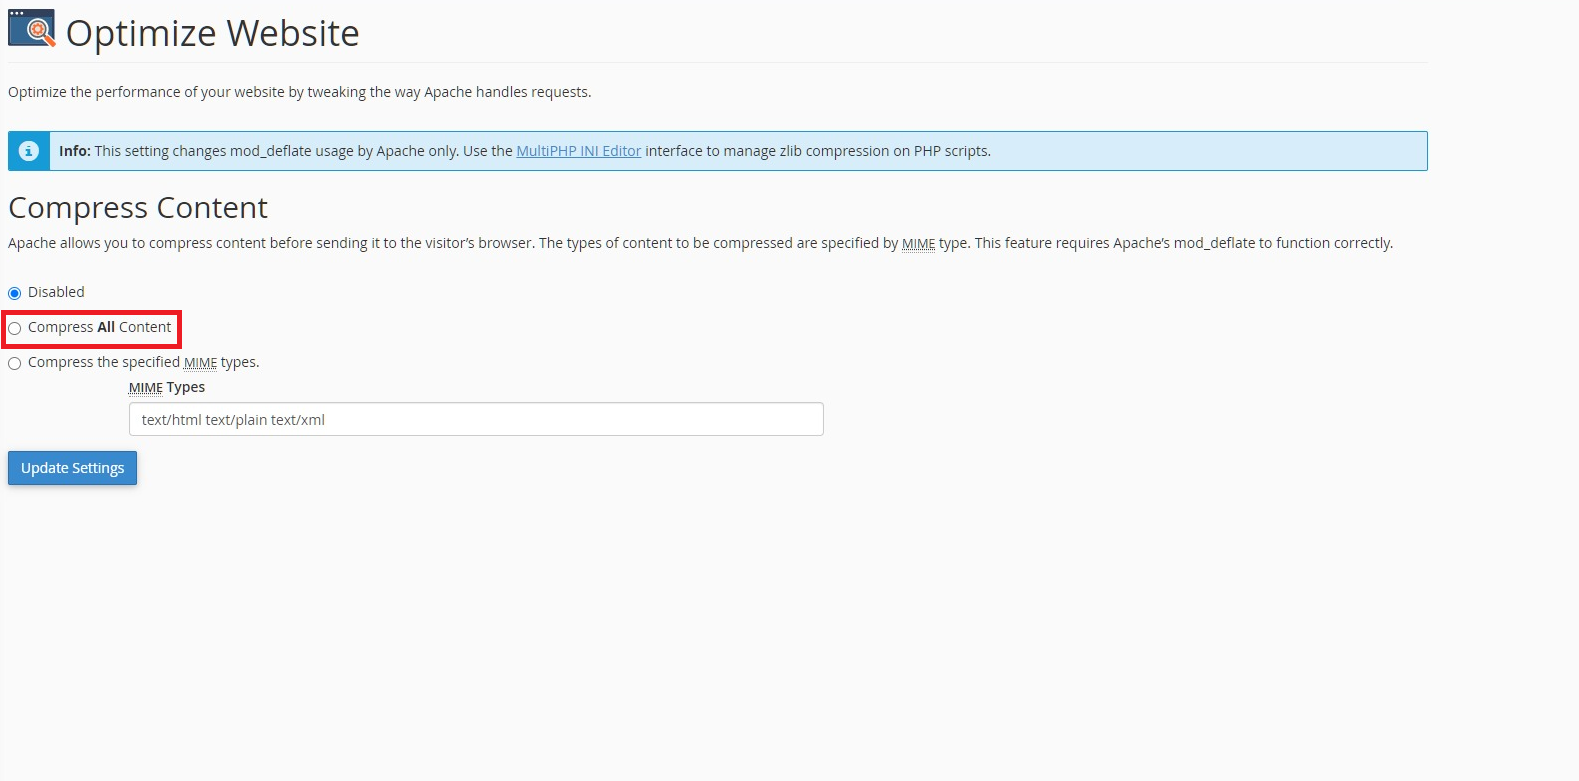The height and width of the screenshot is (781, 1579).
Task: Choose Compress the specified MIME types
Action: 15,363
